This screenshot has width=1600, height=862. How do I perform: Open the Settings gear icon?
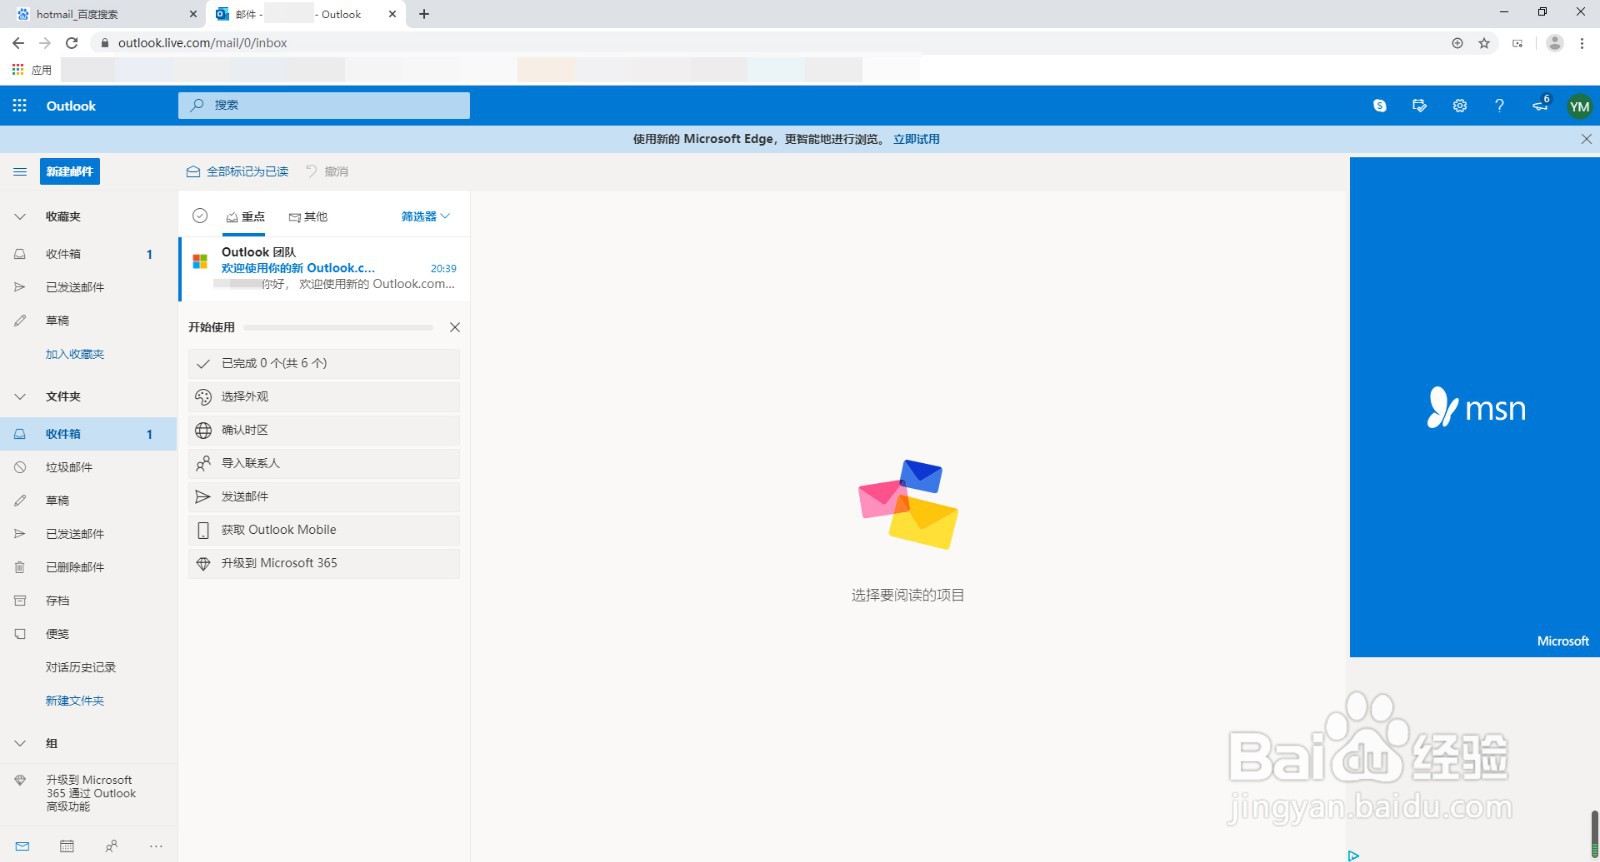[x=1460, y=106]
